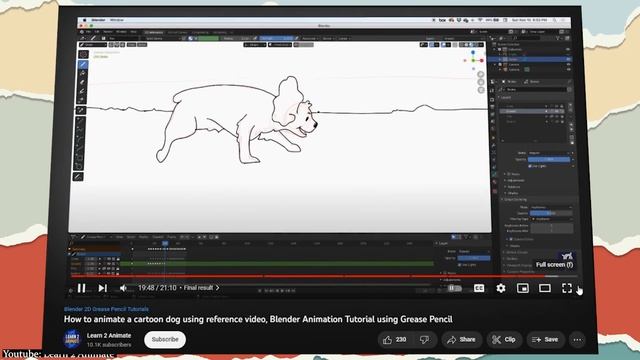Select the Box tool
The image size is (640, 360).
click(80, 157)
